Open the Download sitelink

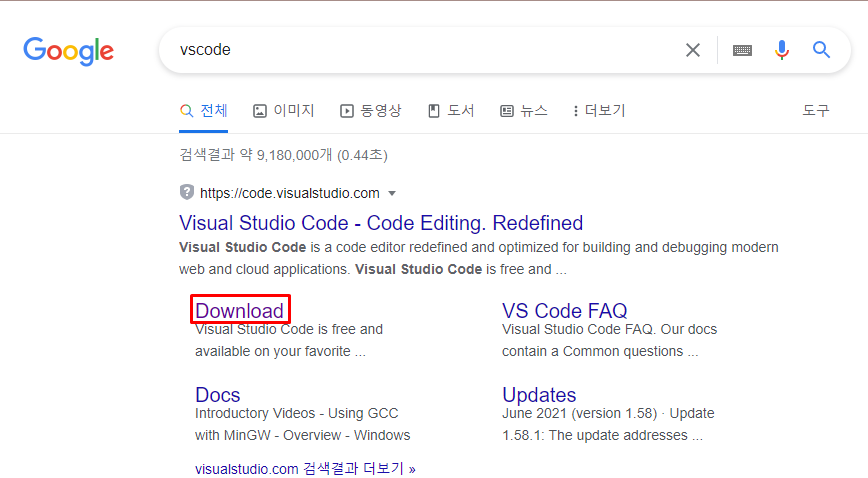tap(239, 310)
